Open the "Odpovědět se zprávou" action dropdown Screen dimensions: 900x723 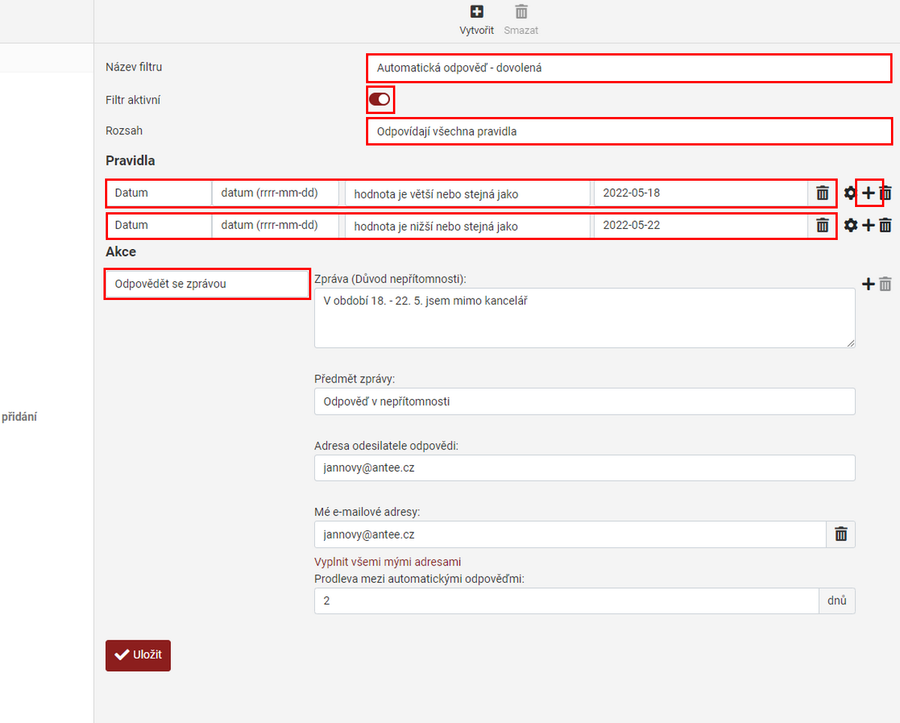pos(207,284)
